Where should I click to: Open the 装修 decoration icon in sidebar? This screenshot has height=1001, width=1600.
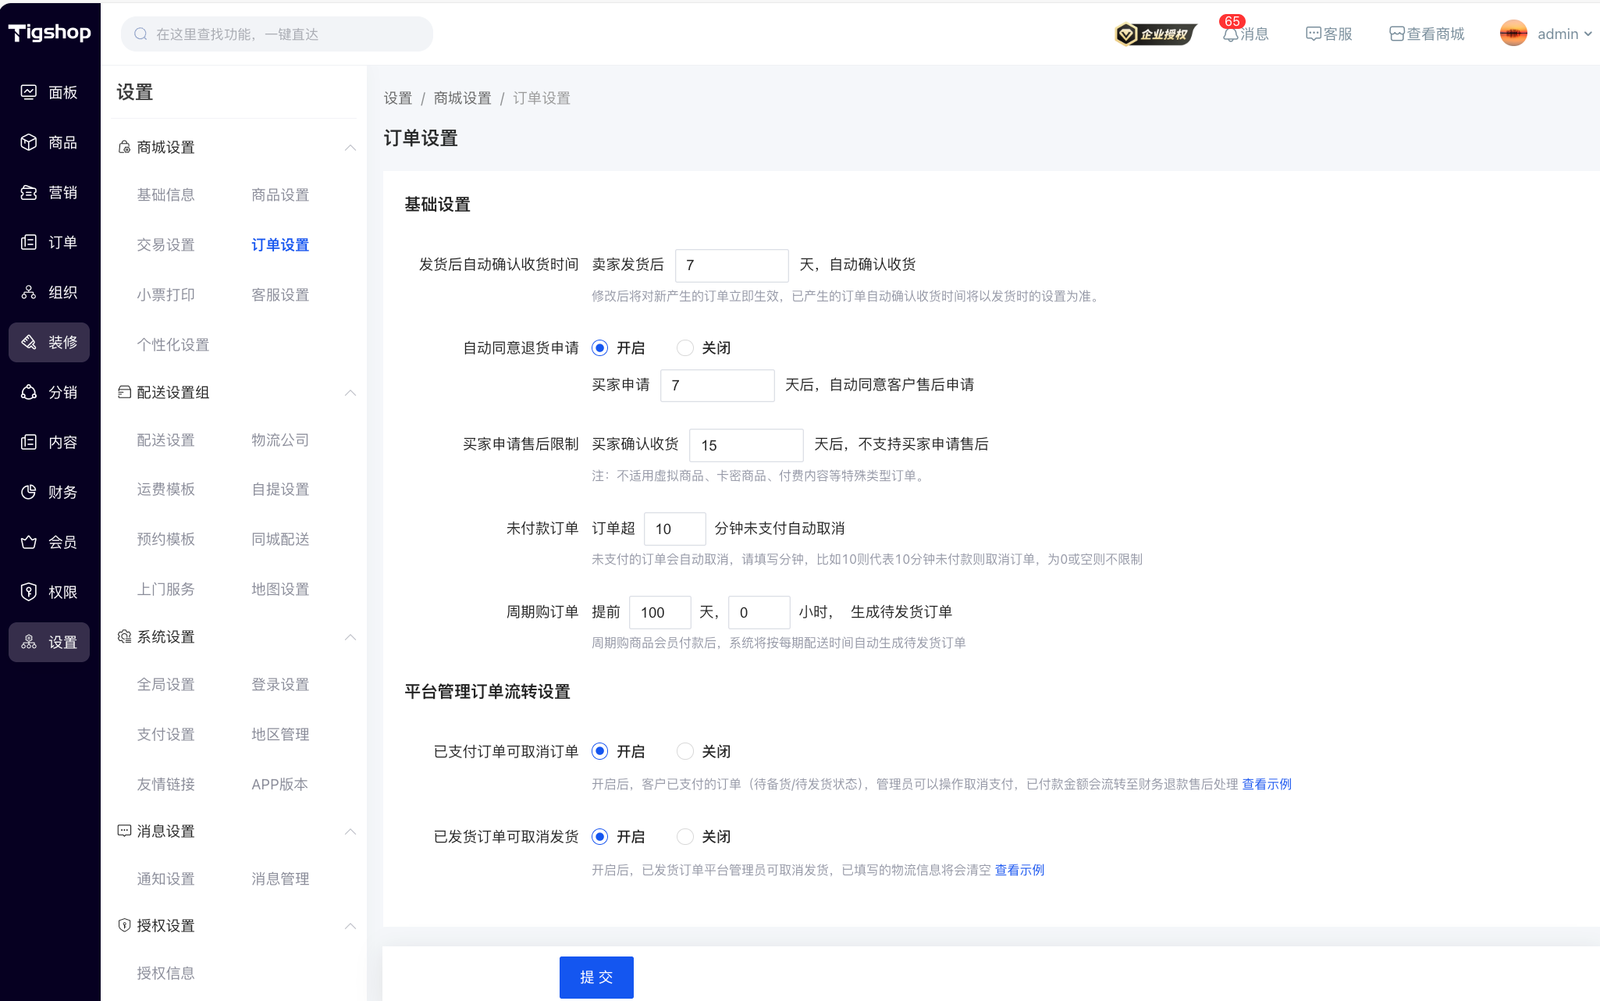coord(29,342)
